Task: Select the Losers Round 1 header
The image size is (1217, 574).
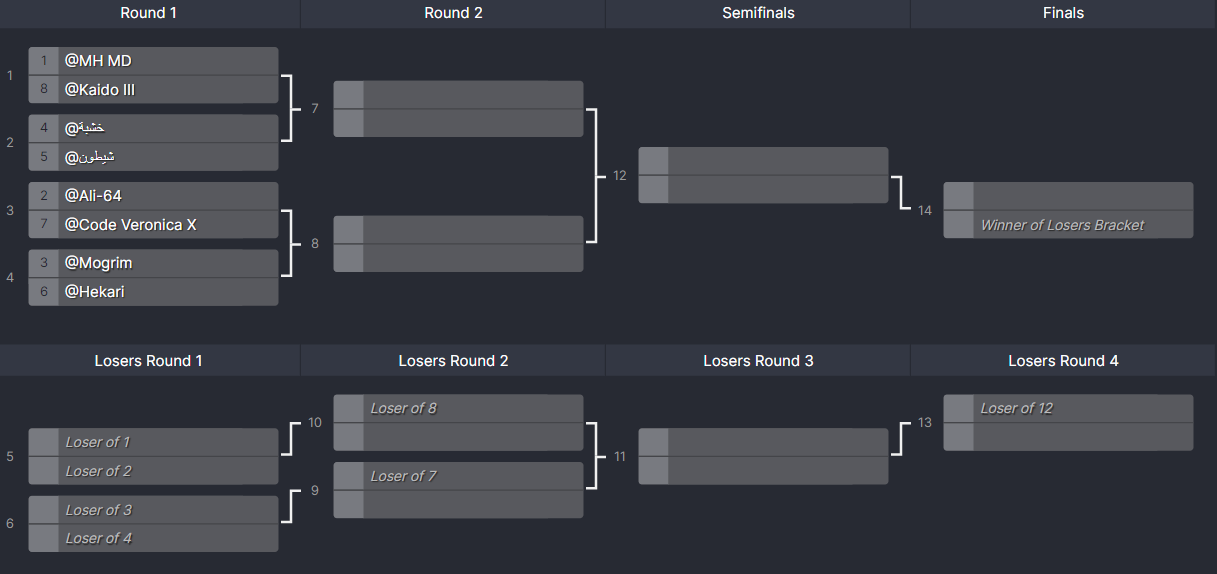Action: click(x=149, y=360)
